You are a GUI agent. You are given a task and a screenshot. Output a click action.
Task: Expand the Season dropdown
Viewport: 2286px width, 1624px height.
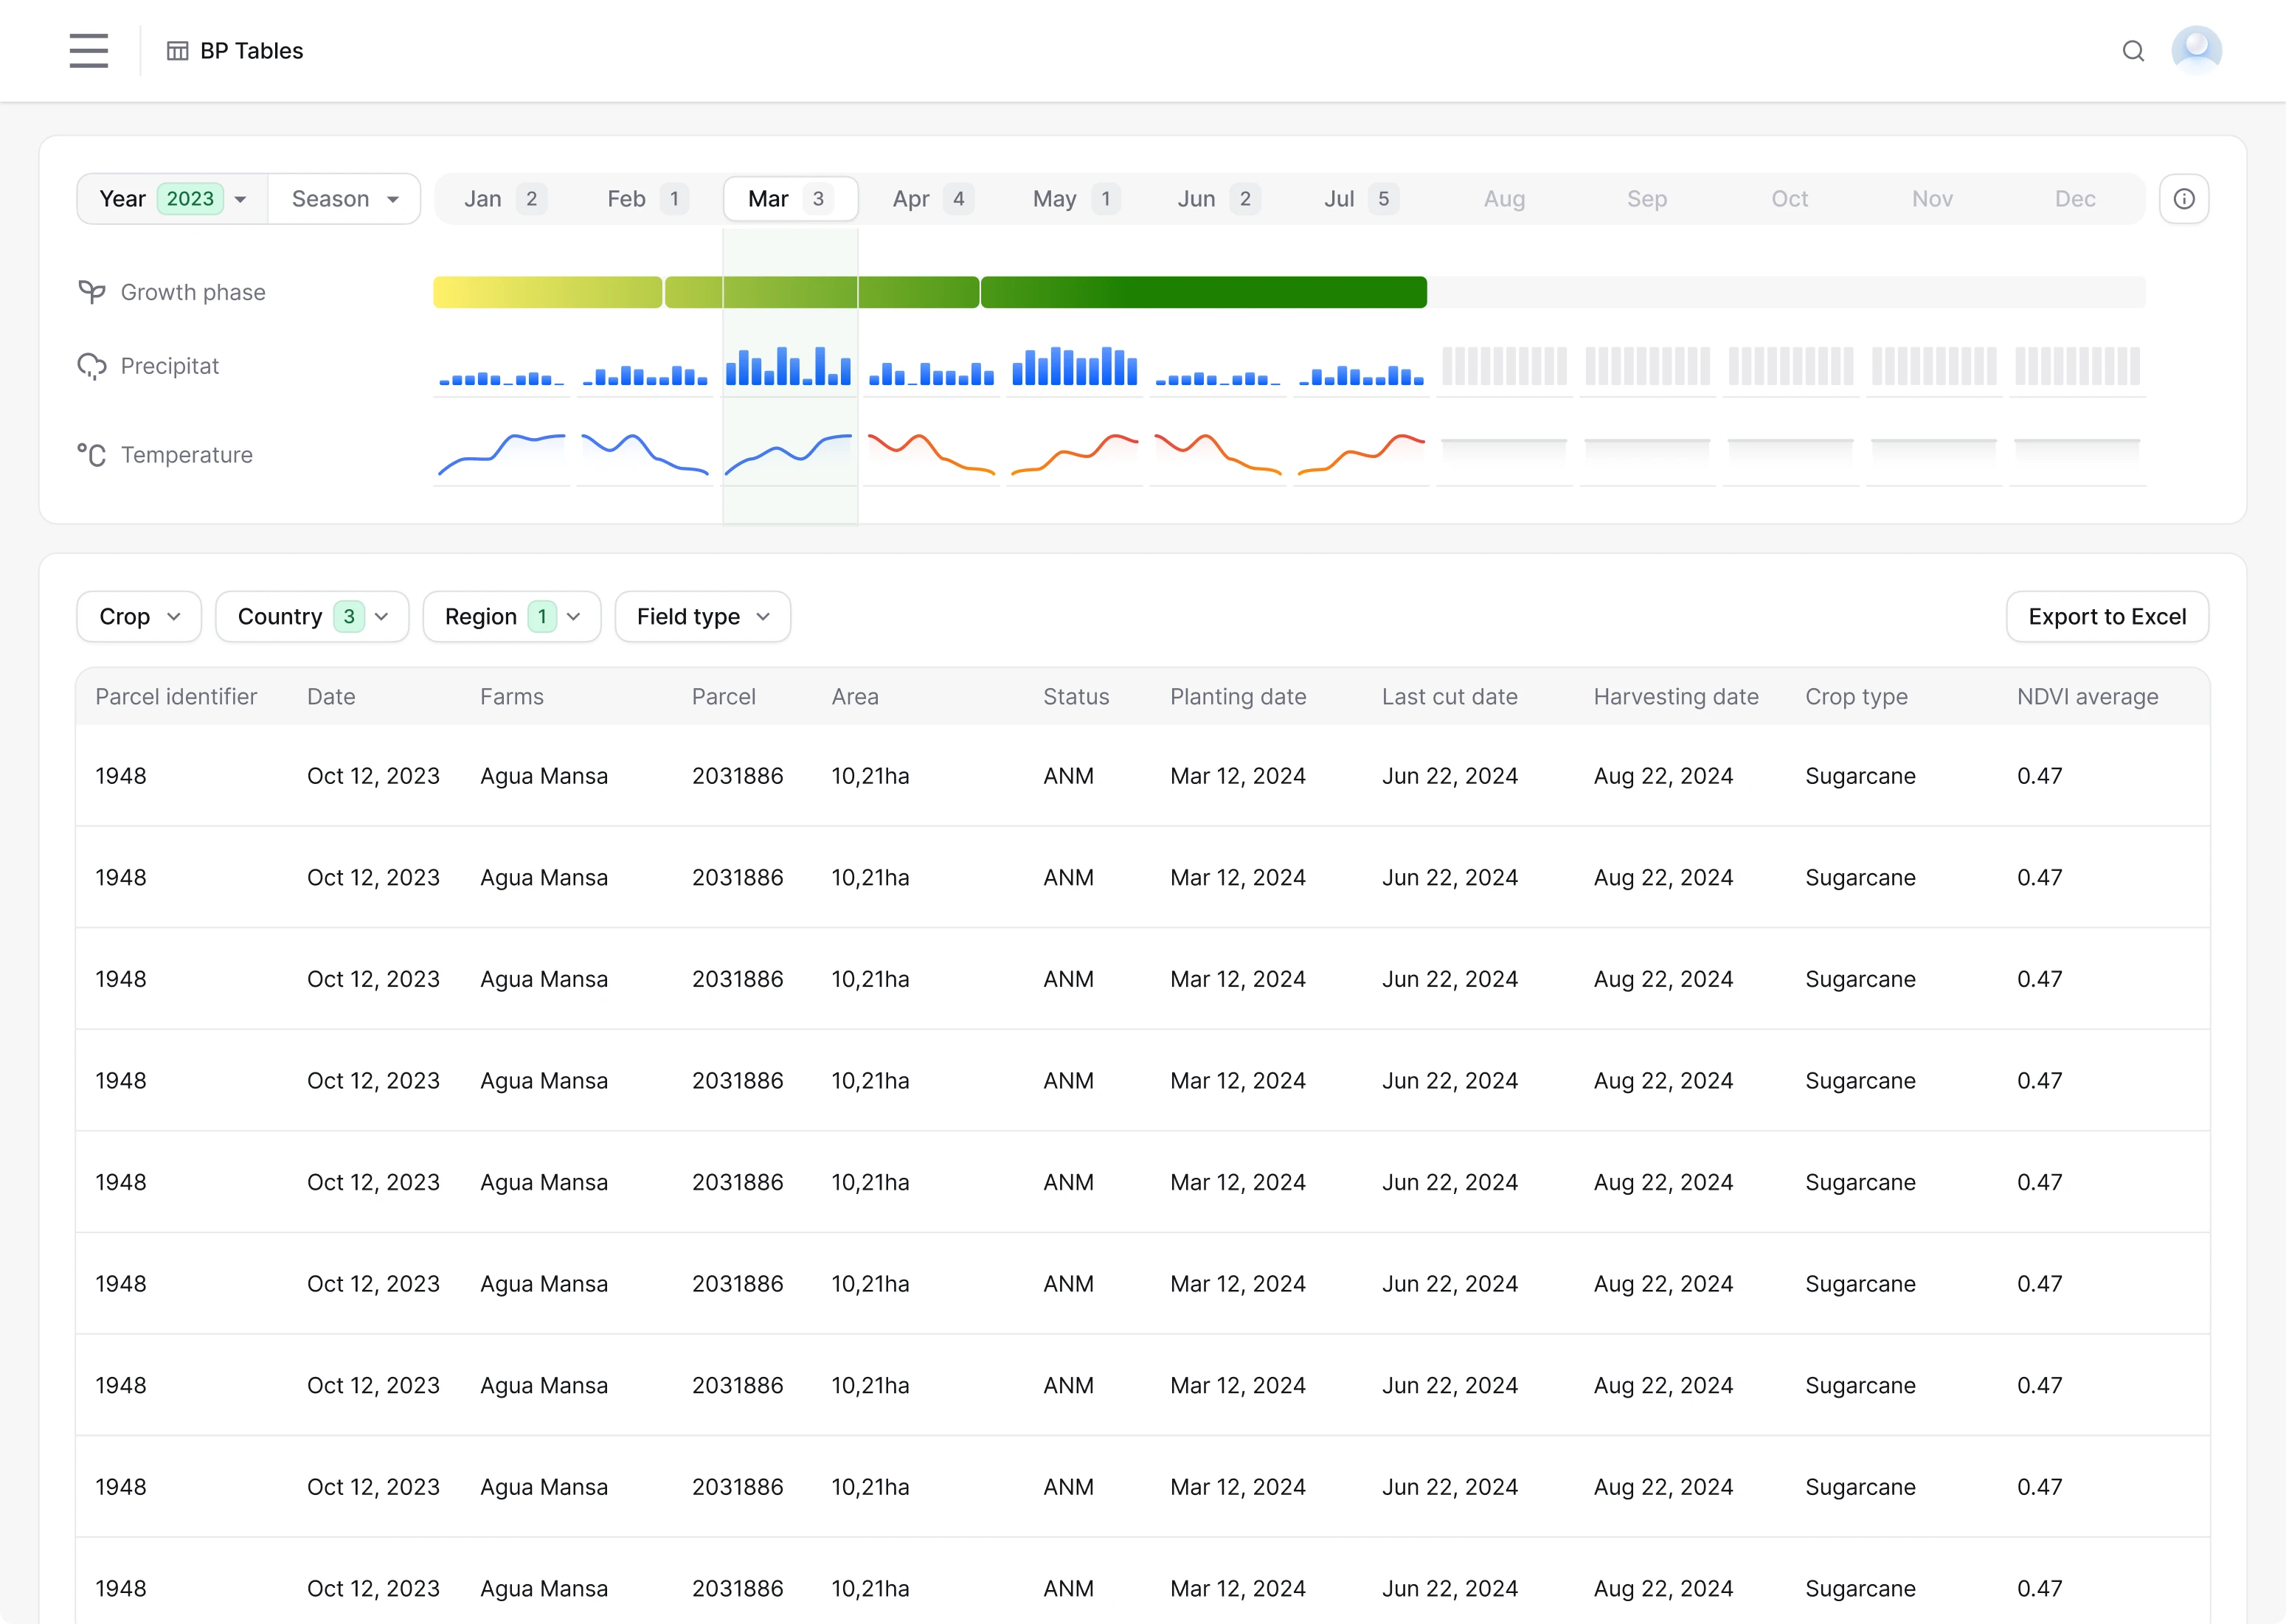coord(344,199)
